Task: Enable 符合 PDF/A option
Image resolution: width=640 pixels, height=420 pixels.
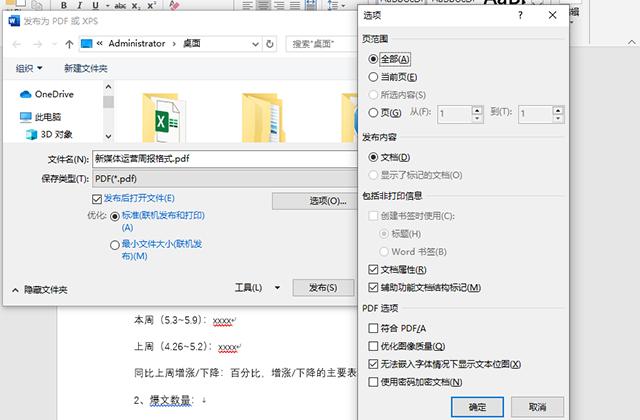Action: (x=373, y=328)
